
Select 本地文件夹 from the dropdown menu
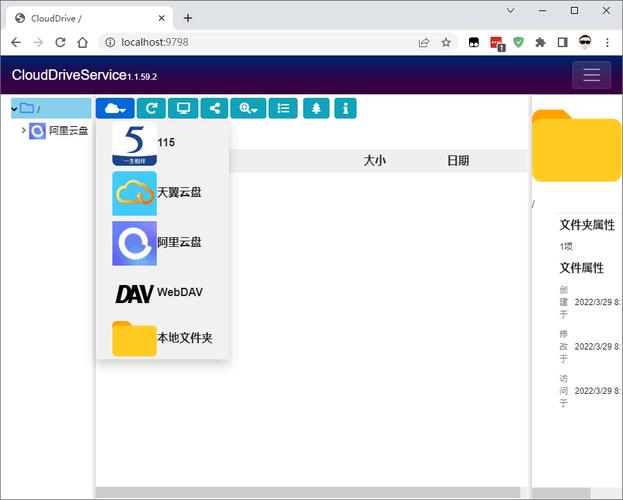(x=162, y=339)
